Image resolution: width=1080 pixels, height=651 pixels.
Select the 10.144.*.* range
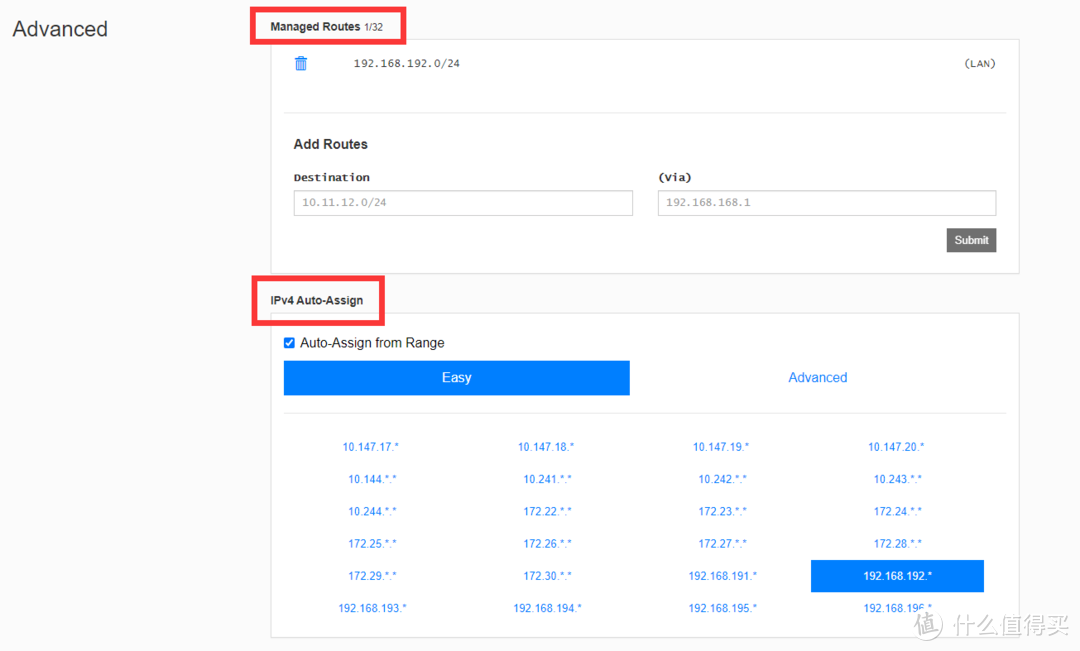coord(372,480)
